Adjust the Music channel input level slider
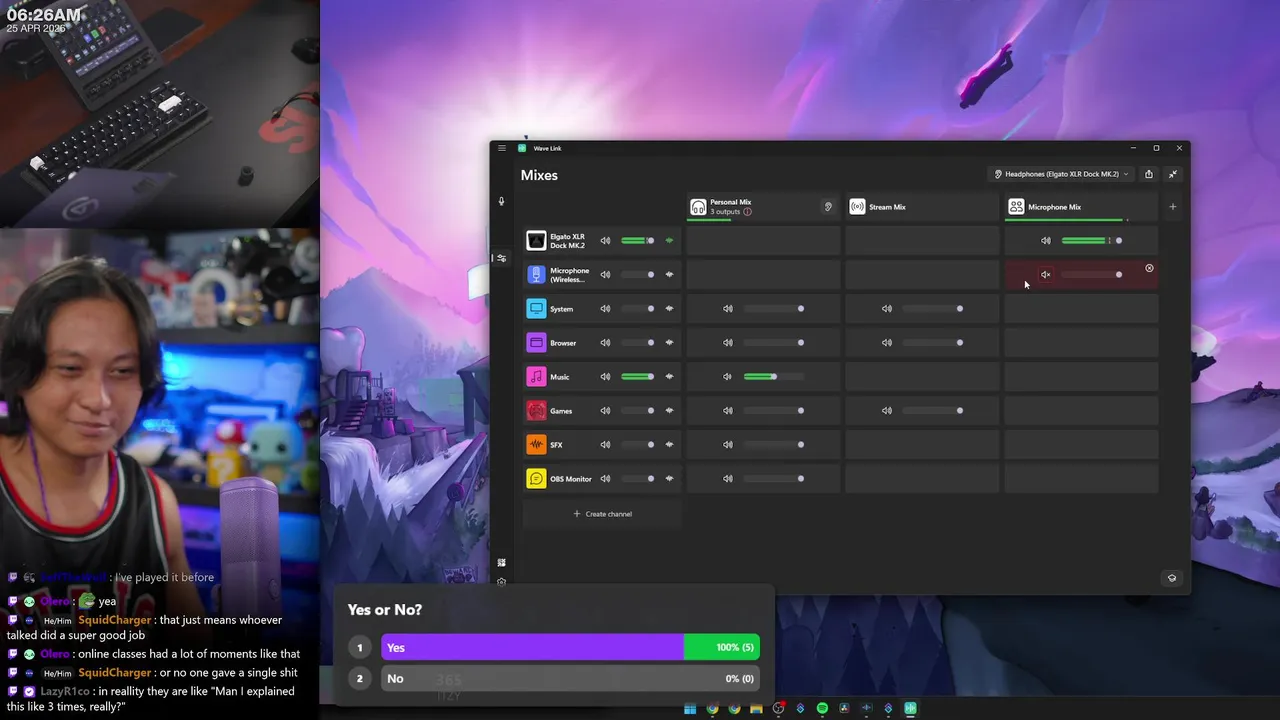 pyautogui.click(x=638, y=377)
